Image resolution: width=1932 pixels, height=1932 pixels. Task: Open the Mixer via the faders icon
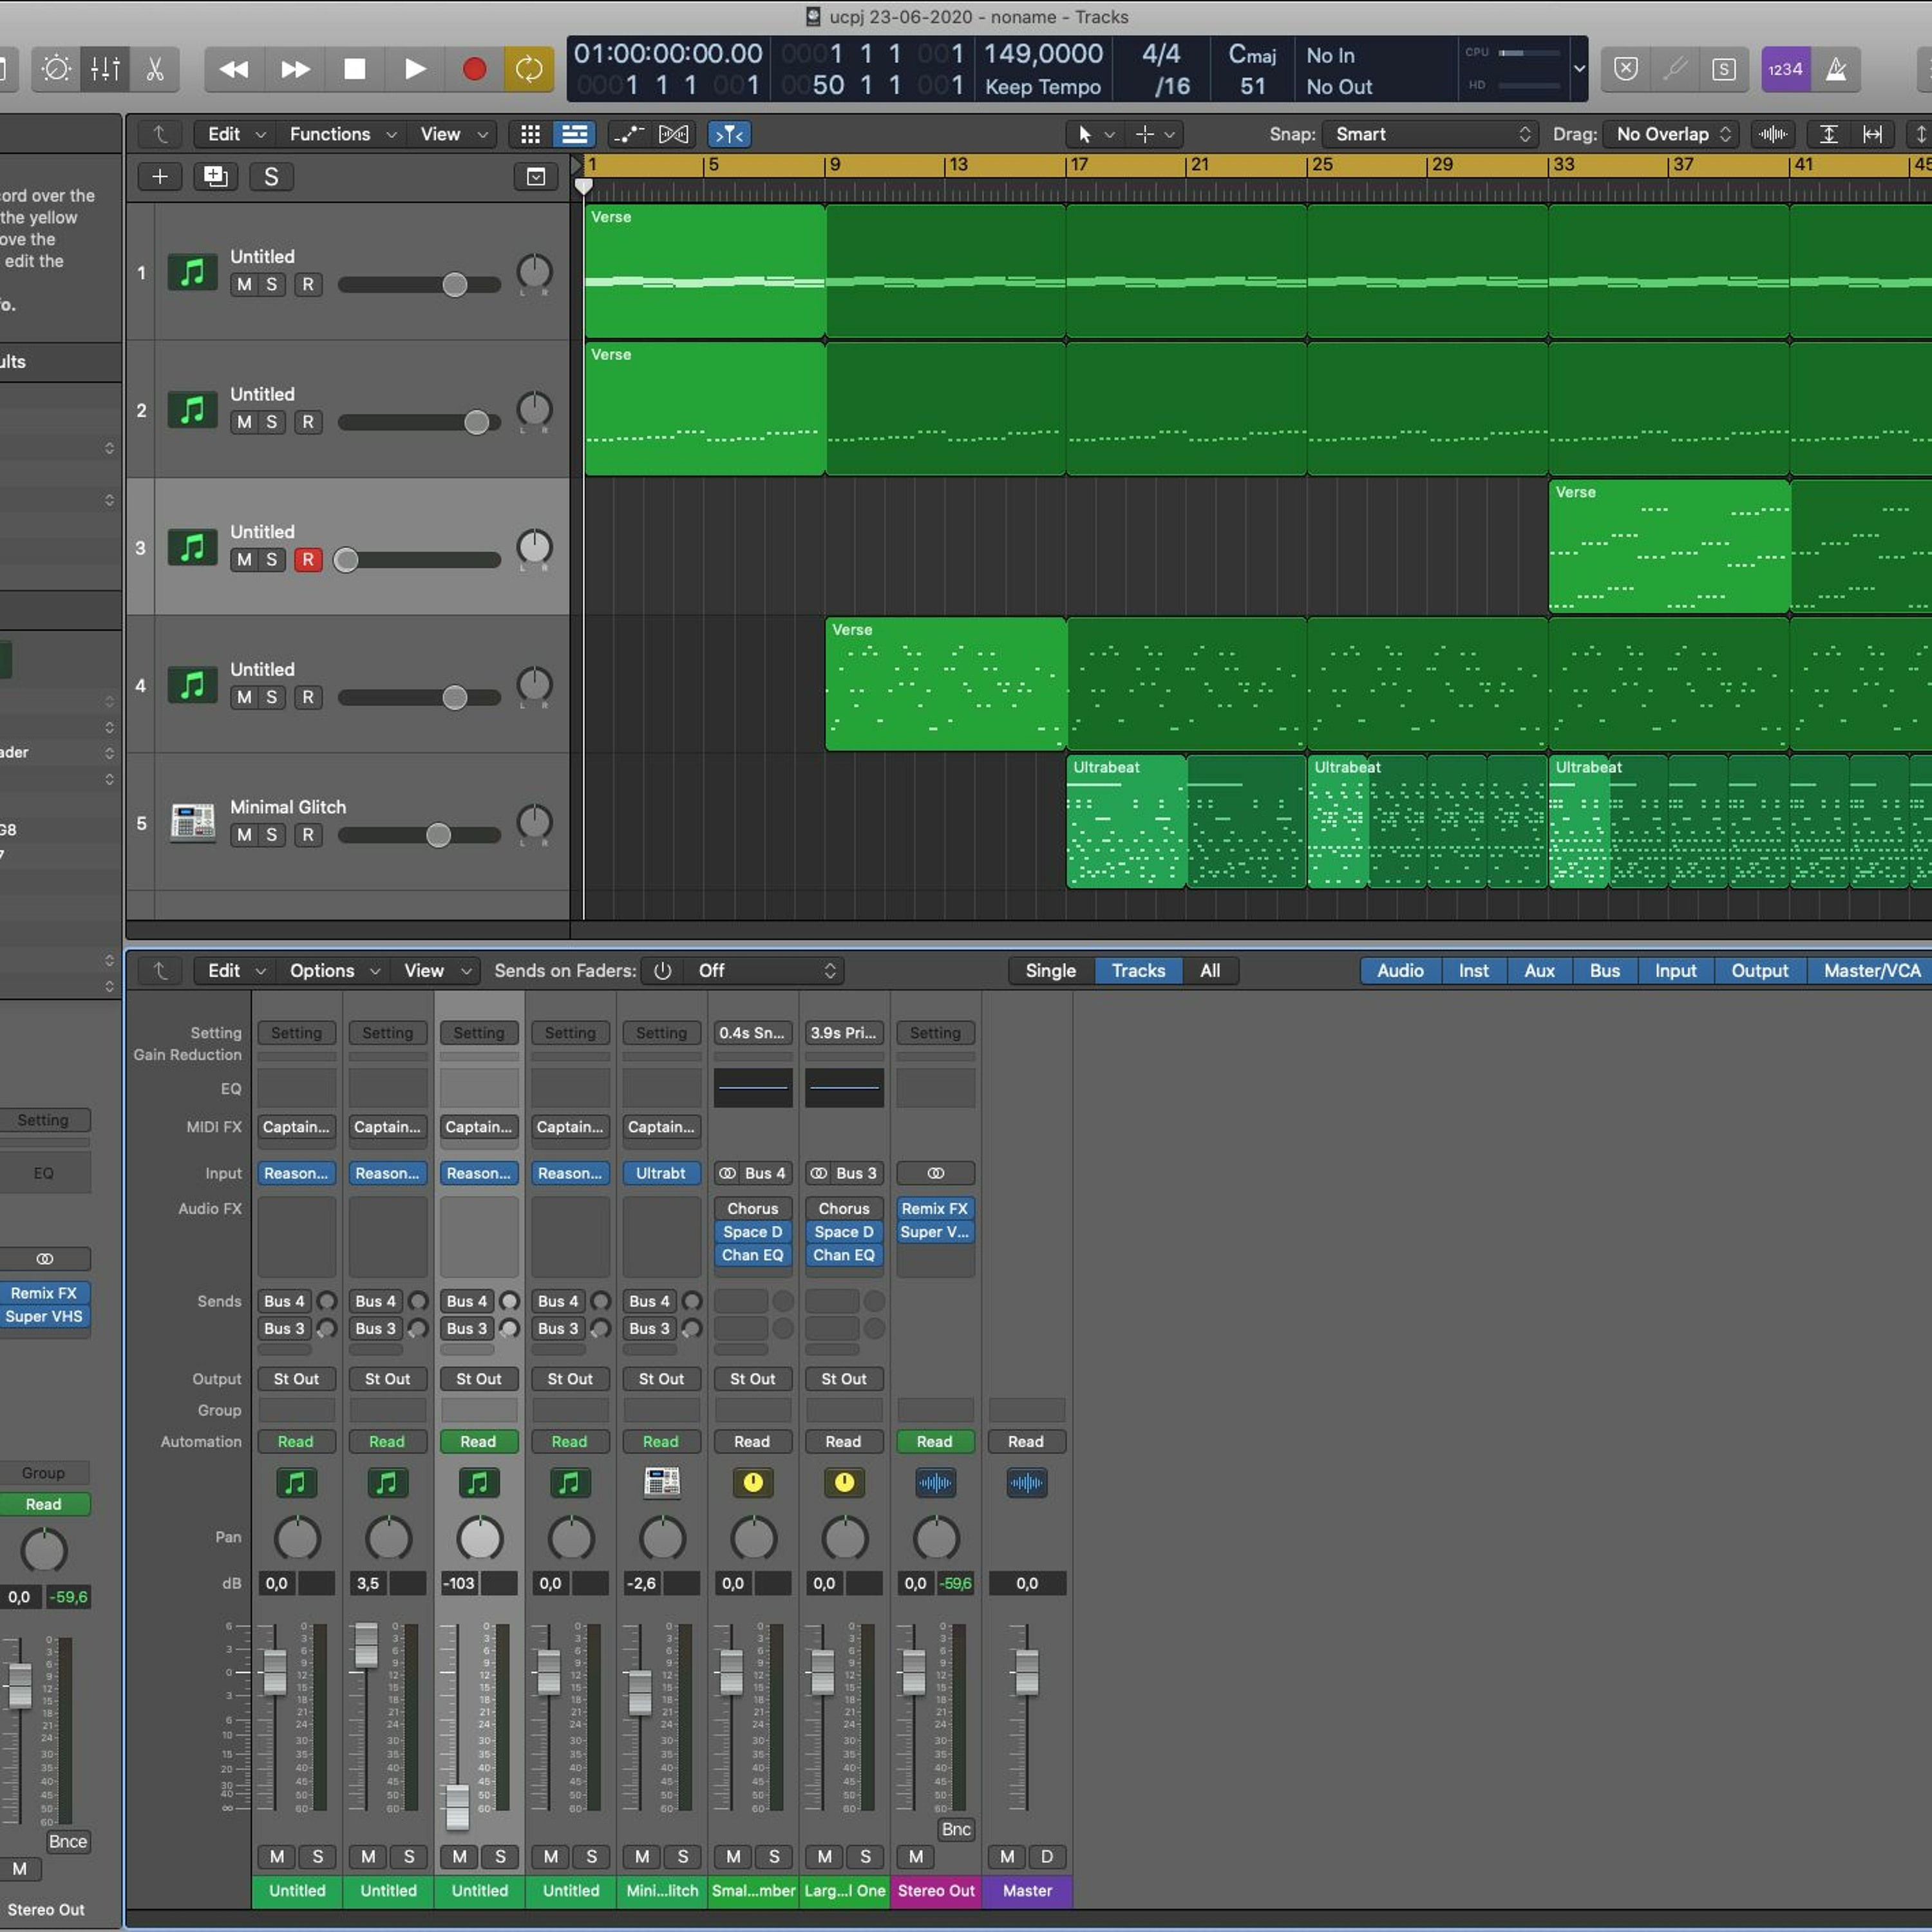point(105,69)
